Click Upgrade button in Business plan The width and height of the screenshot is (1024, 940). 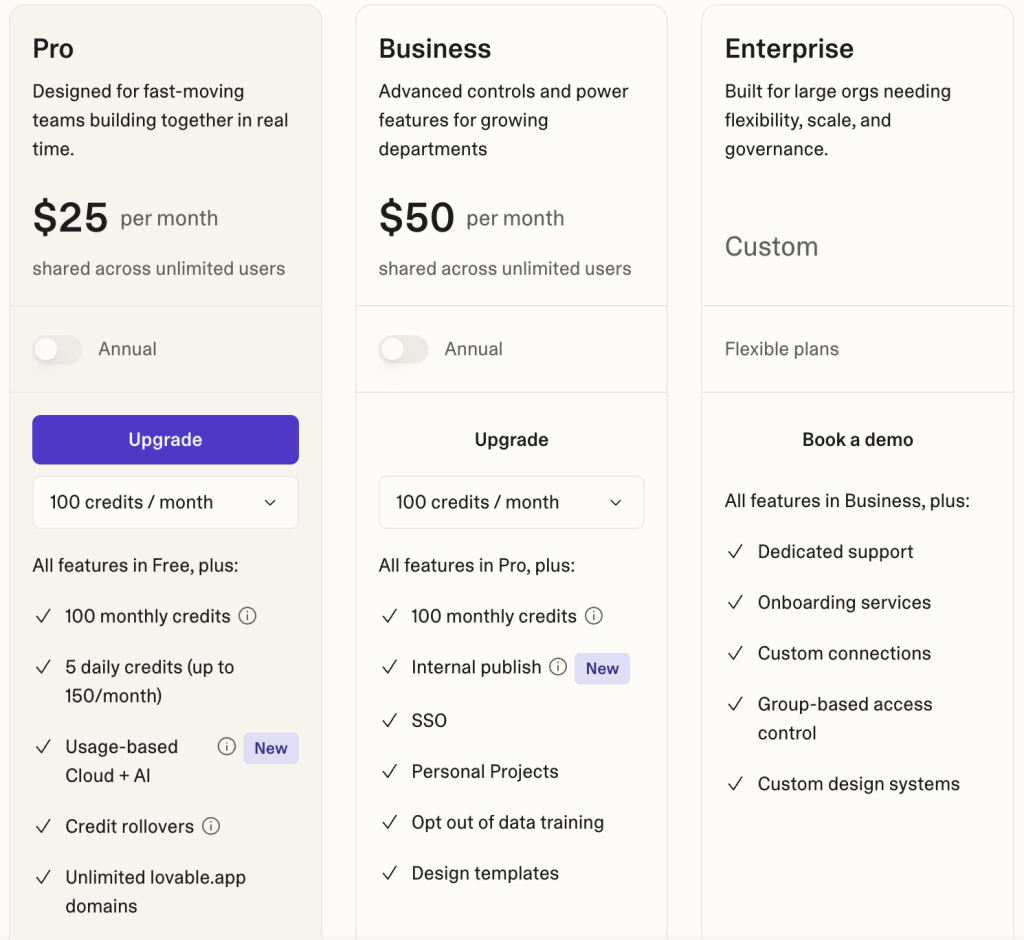(511, 440)
